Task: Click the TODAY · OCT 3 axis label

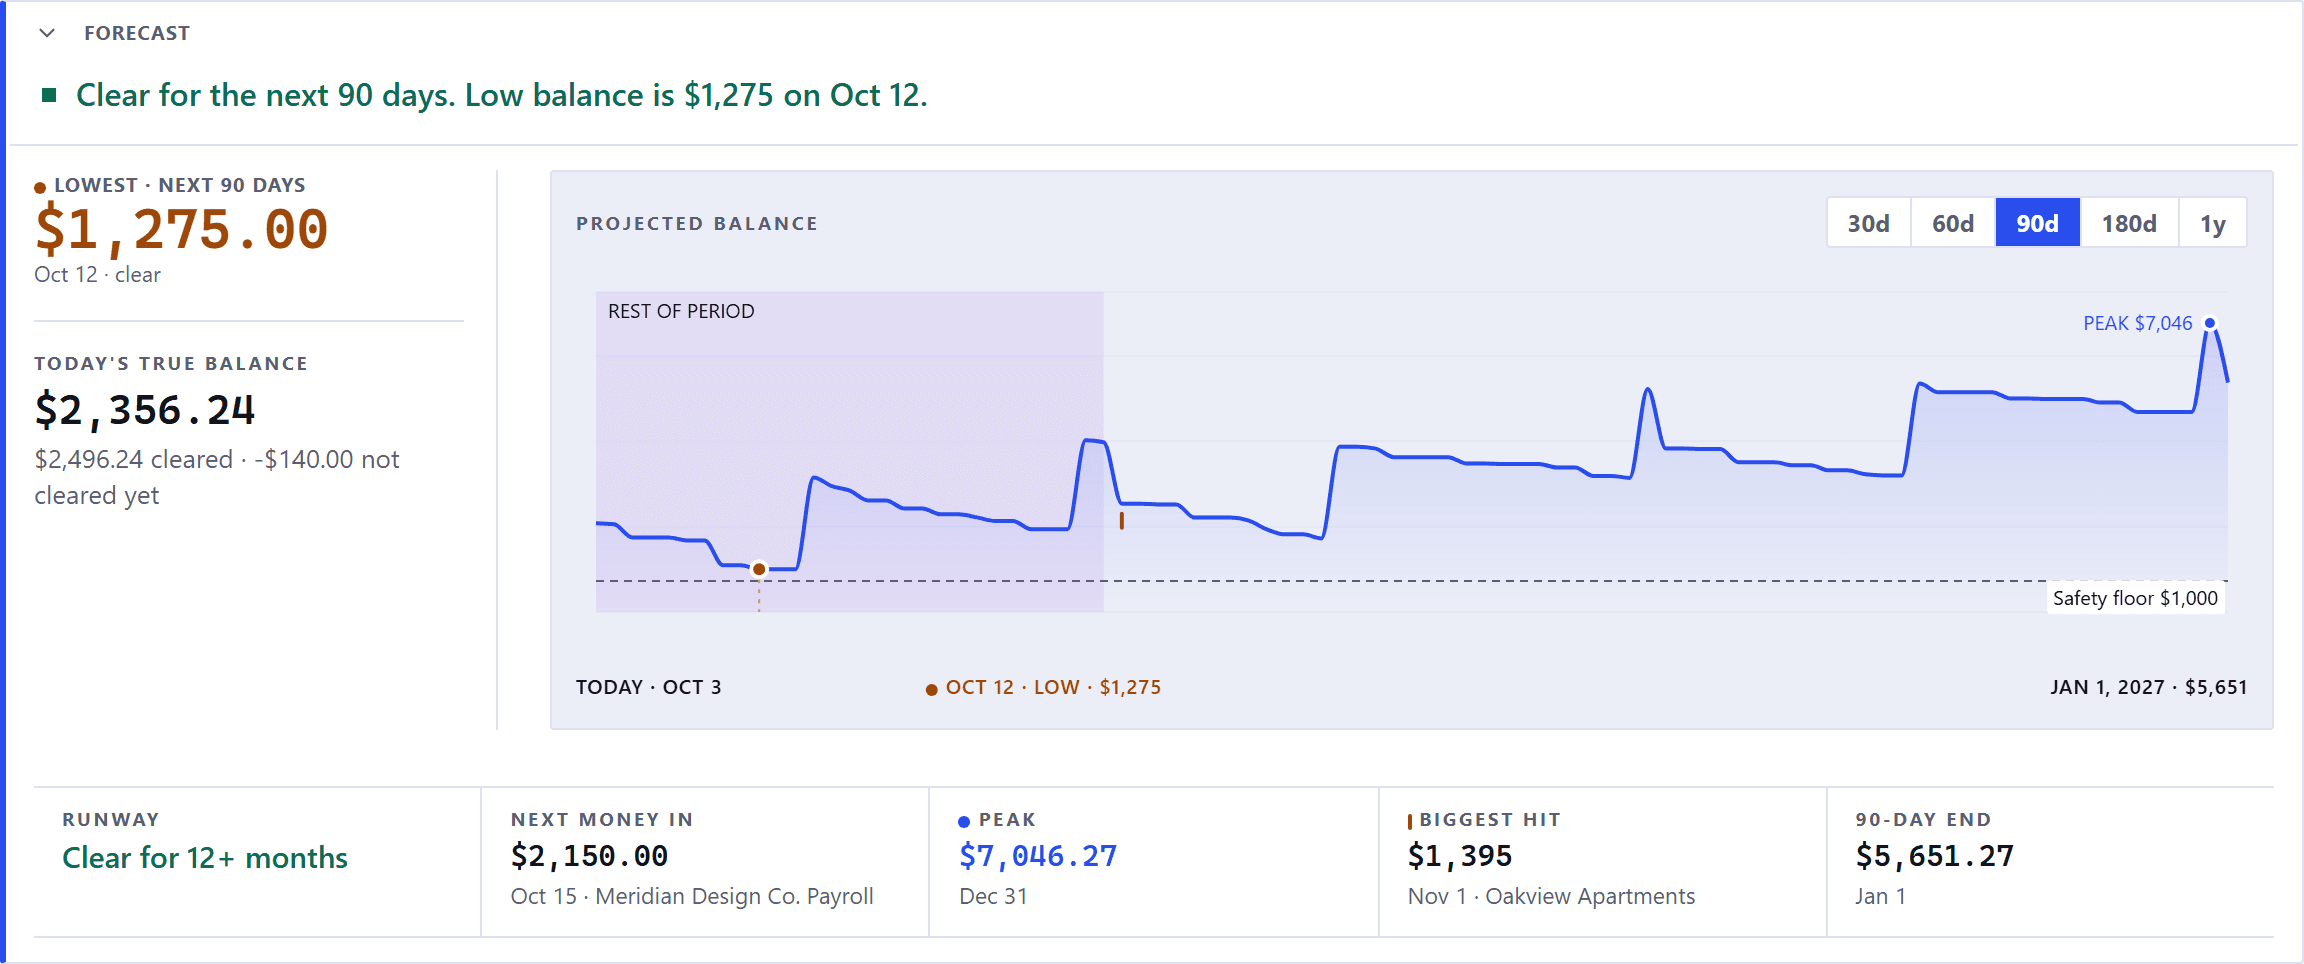Action: [648, 687]
